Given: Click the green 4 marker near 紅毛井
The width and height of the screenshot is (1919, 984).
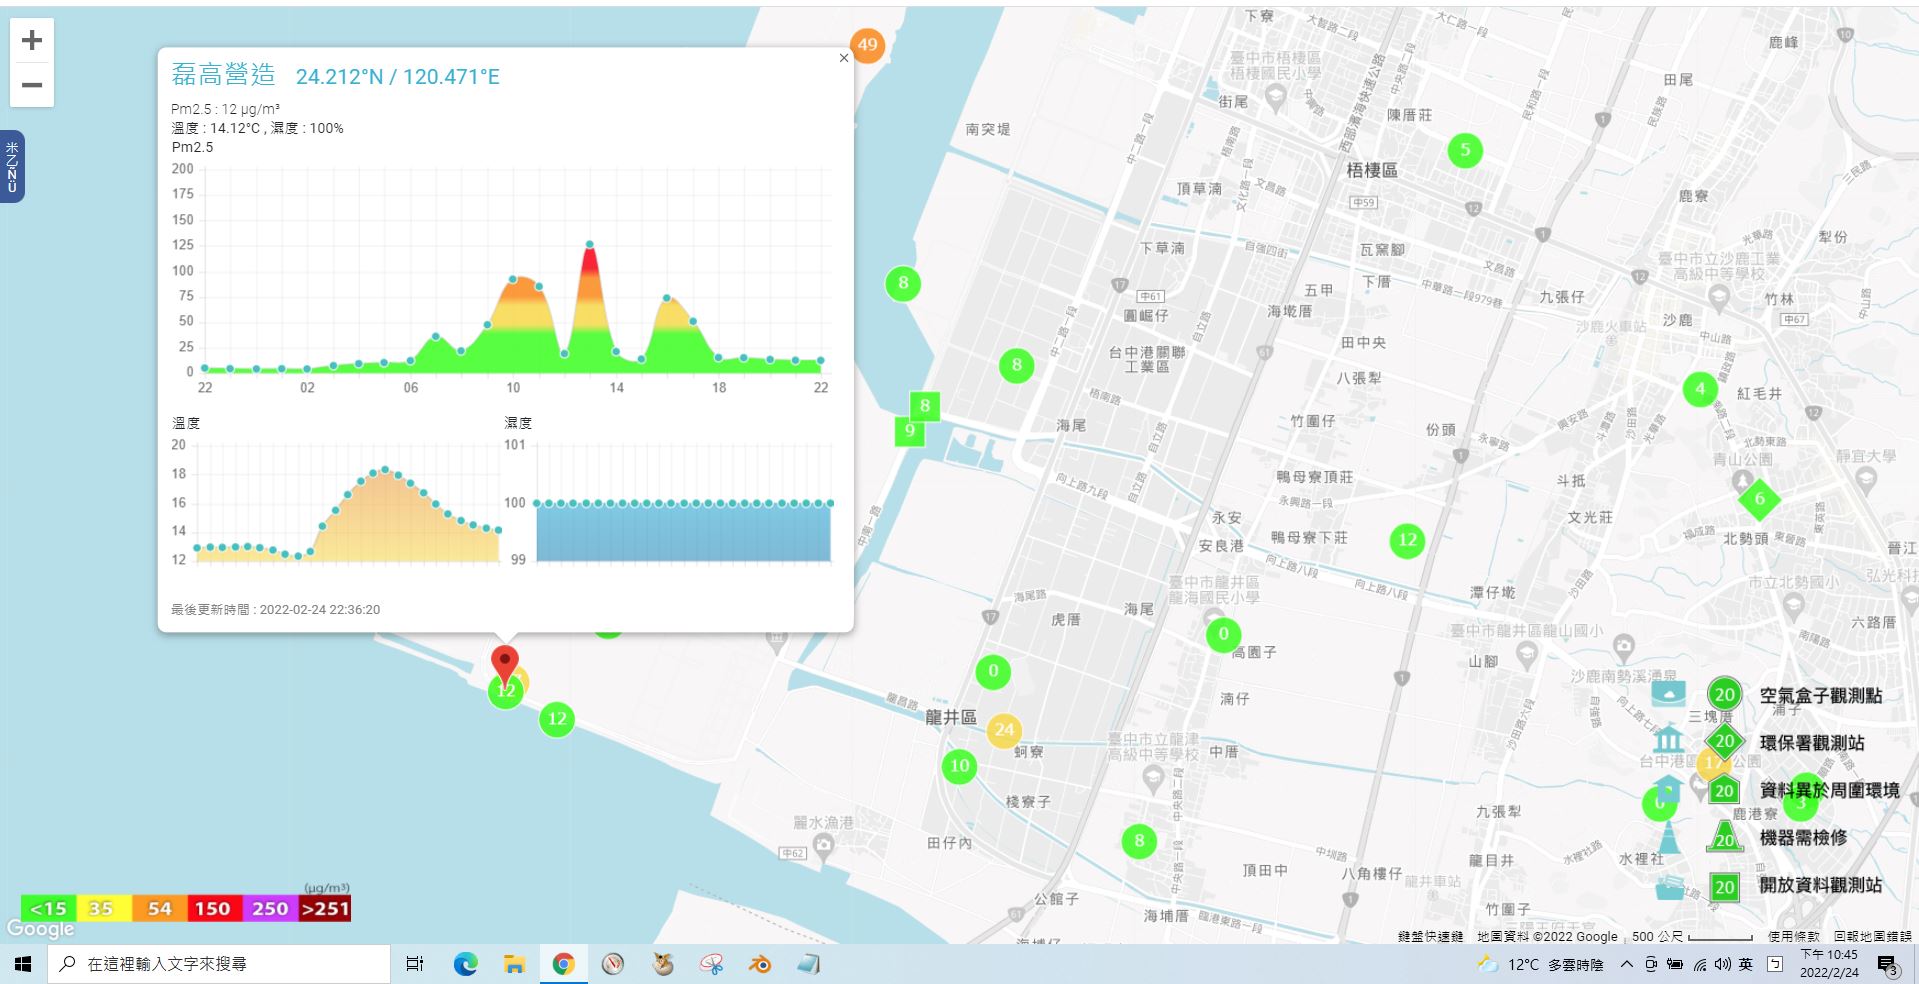Looking at the screenshot, I should tap(1700, 389).
